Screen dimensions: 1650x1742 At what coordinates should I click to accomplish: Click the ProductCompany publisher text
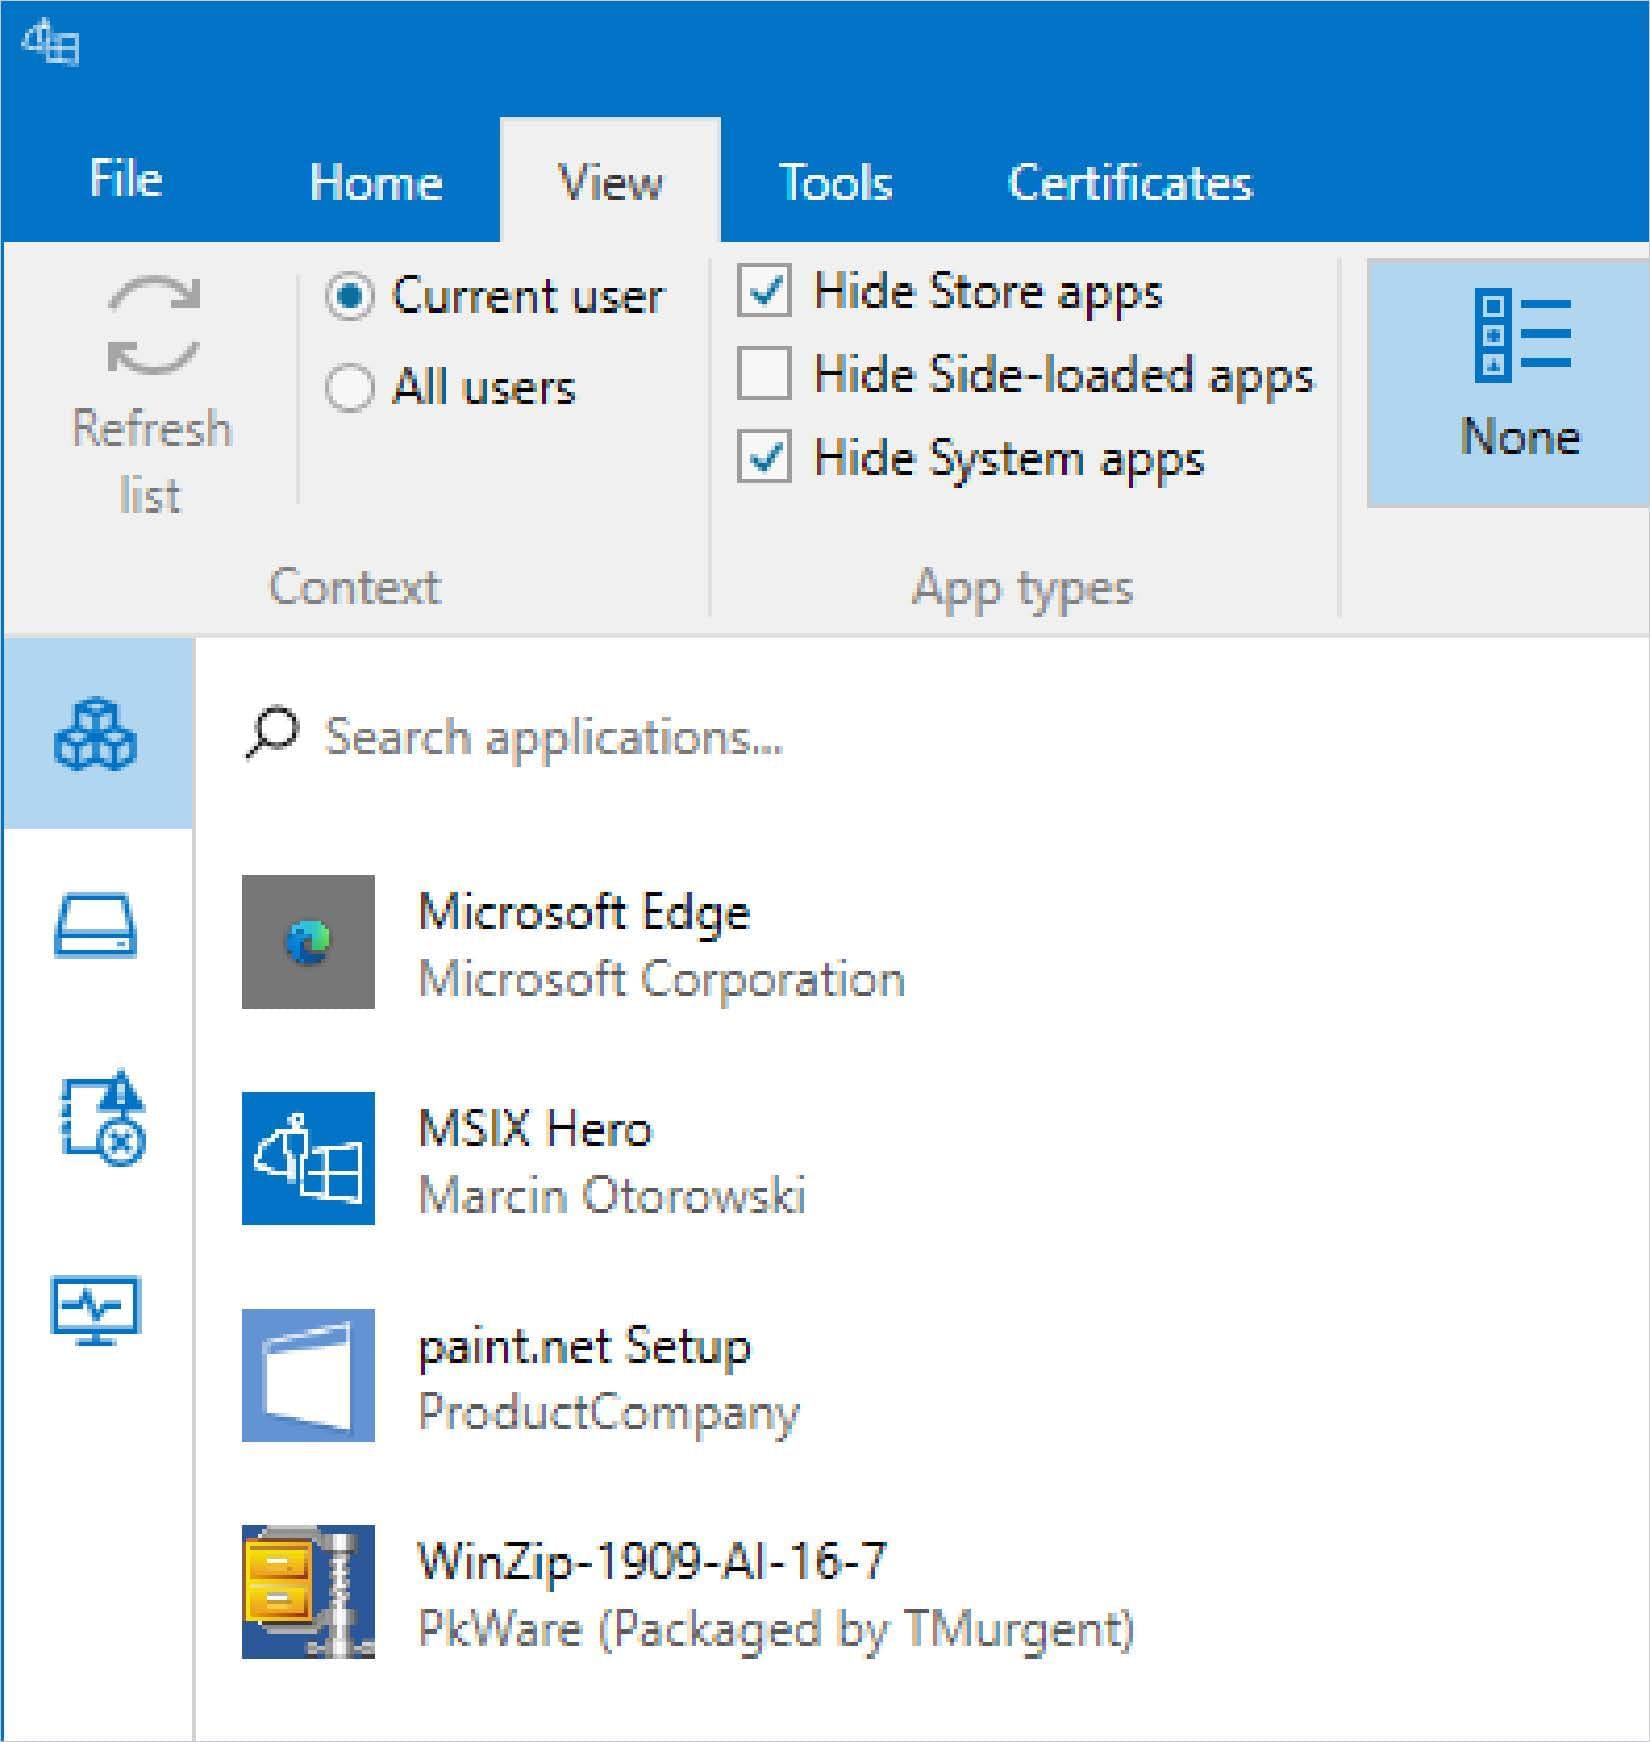pos(609,1413)
